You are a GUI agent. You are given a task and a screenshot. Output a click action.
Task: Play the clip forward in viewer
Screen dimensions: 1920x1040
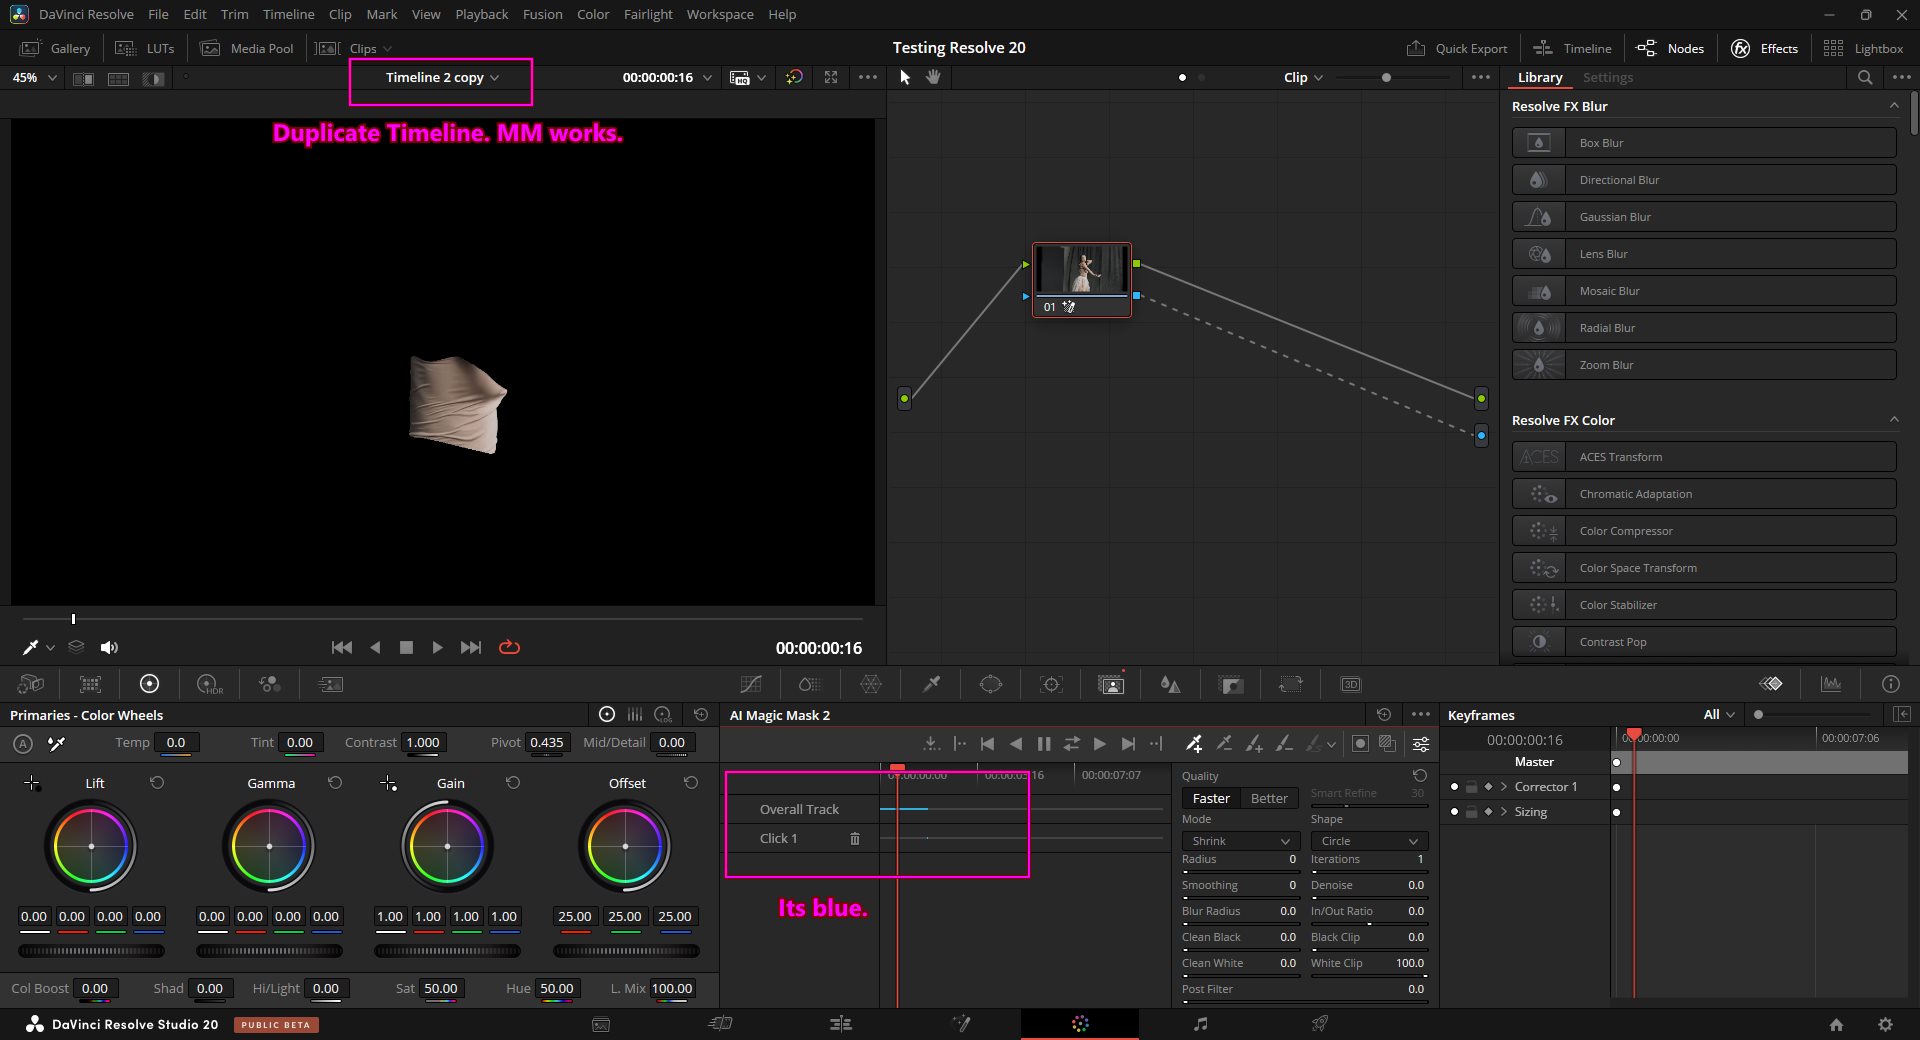coord(437,647)
